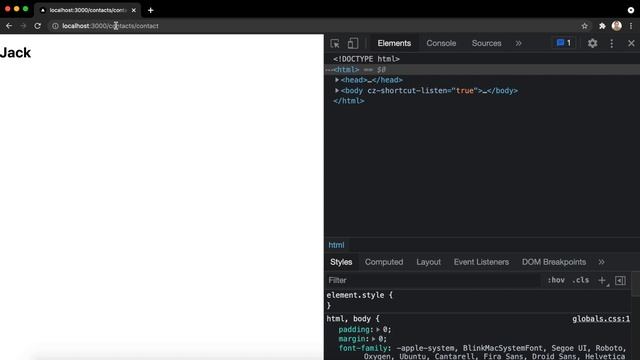Focus the styles Filter field
The height and width of the screenshot is (360, 640).
point(433,280)
